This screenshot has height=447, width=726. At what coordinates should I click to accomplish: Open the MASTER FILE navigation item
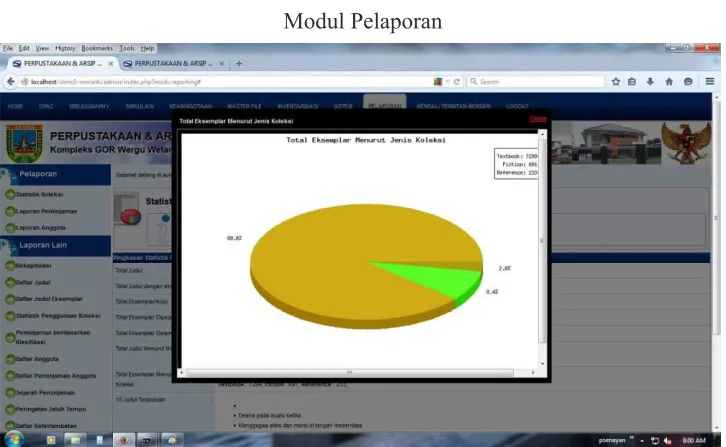tap(244, 106)
